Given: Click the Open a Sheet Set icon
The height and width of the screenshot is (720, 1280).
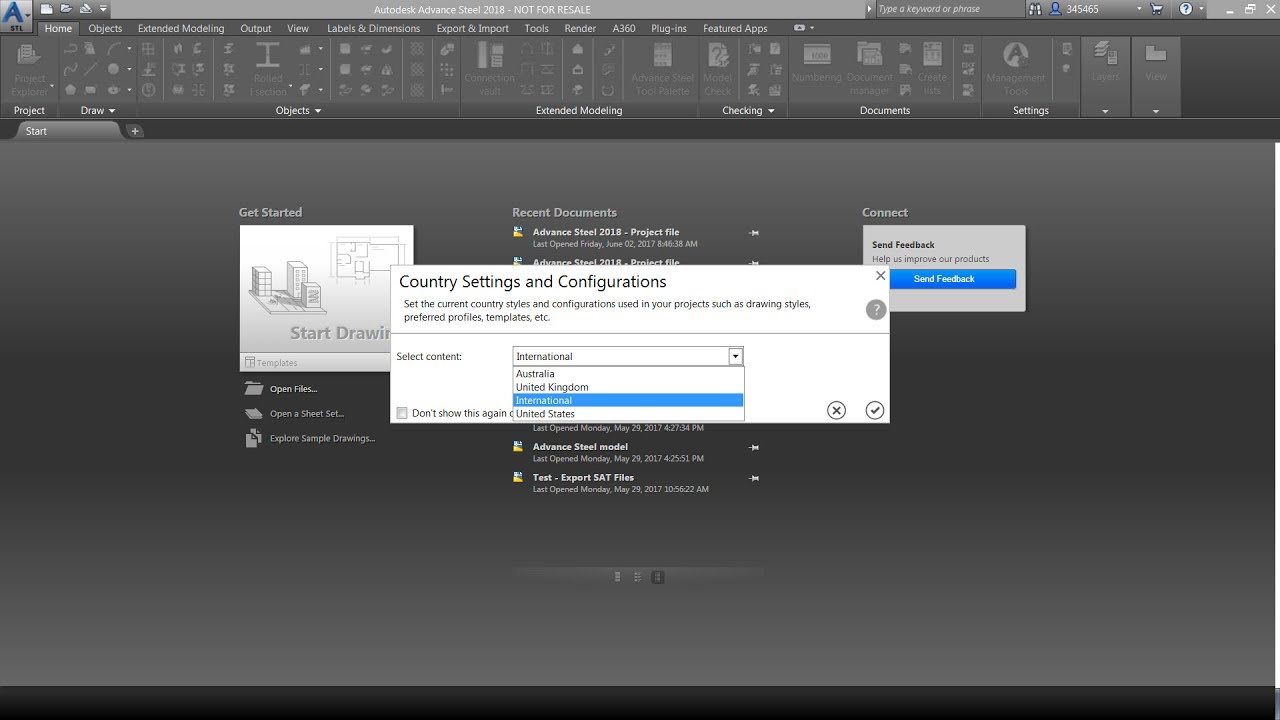Looking at the screenshot, I should pos(254,413).
